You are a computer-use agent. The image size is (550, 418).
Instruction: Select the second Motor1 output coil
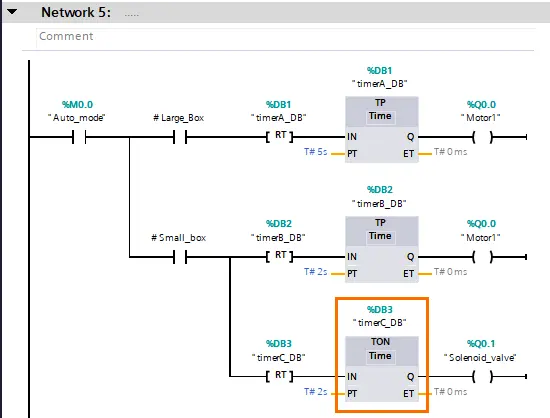(483, 257)
